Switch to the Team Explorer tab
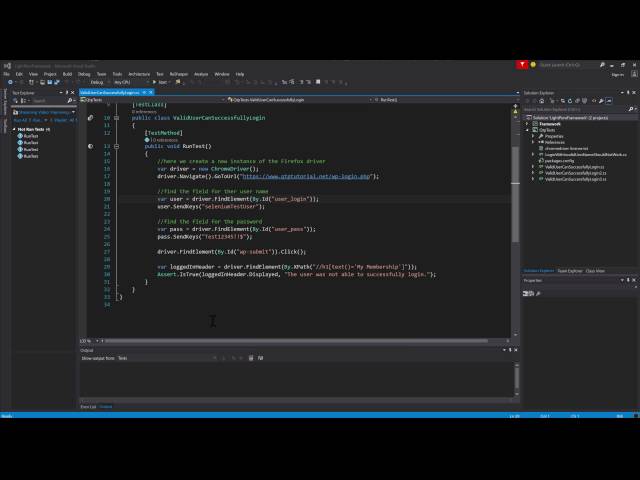The width and height of the screenshot is (640, 480). tap(570, 271)
